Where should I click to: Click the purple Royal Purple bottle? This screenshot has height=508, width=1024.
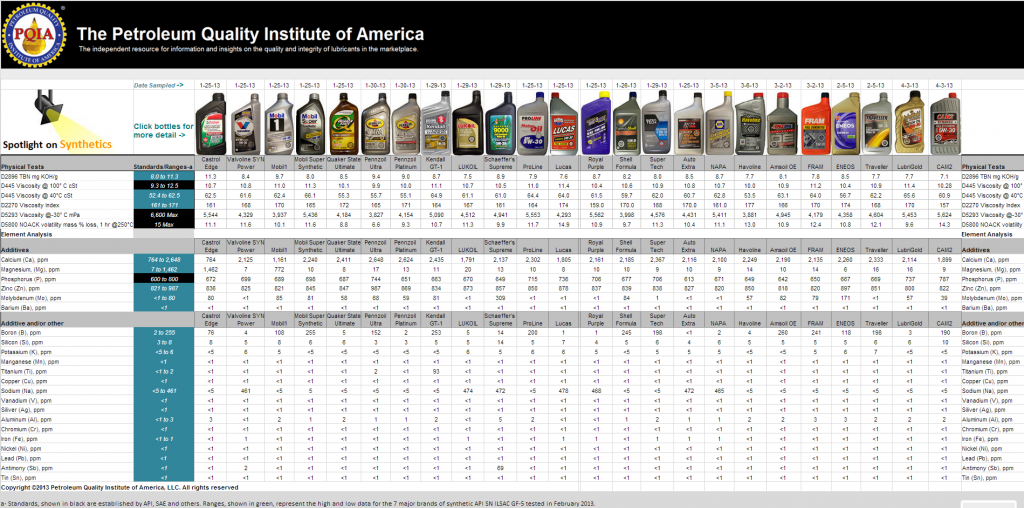(x=596, y=123)
